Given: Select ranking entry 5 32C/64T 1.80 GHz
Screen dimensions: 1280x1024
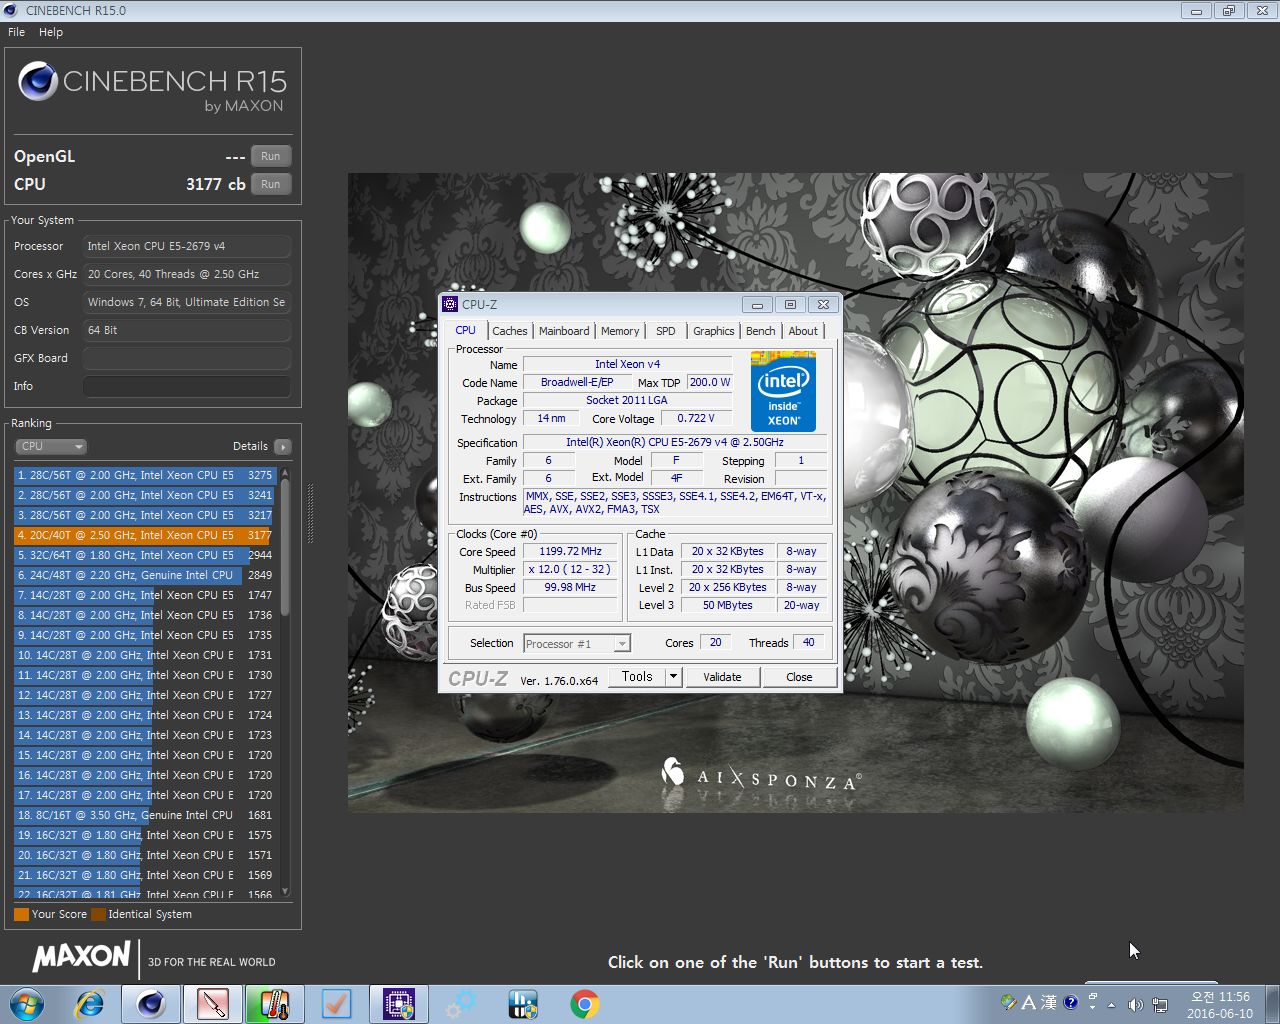Looking at the screenshot, I should click(145, 555).
